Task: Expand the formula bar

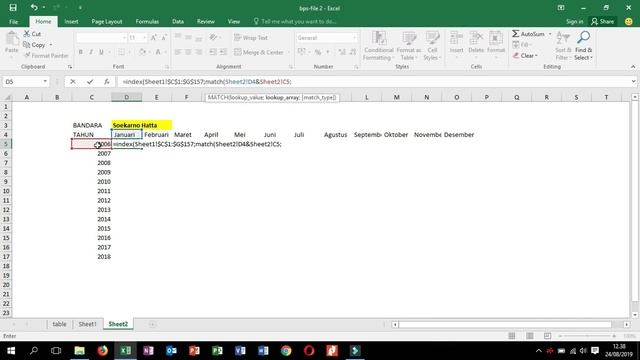Action: (633, 82)
